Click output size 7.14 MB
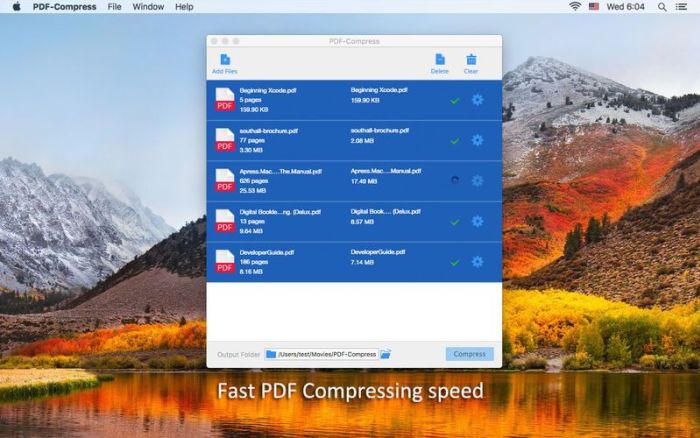This screenshot has height=438, width=700. click(x=362, y=263)
